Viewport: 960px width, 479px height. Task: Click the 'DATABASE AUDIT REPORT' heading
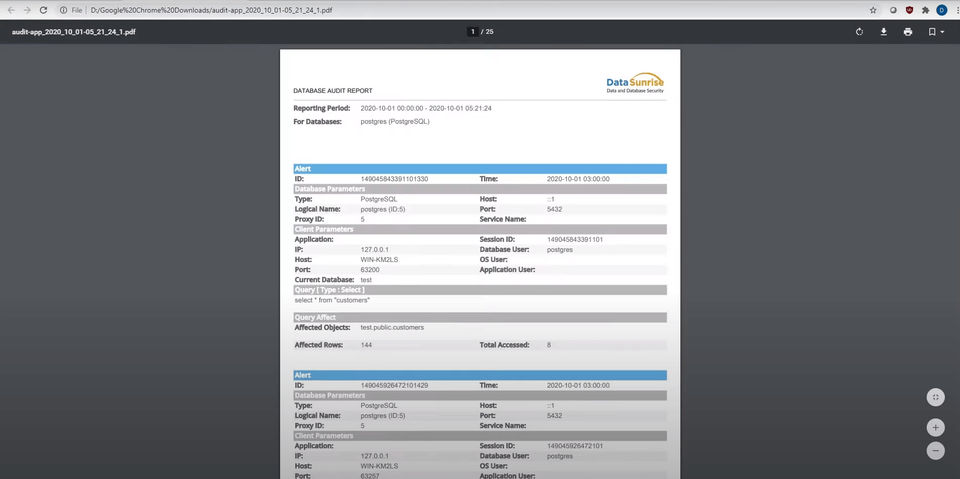[x=332, y=91]
